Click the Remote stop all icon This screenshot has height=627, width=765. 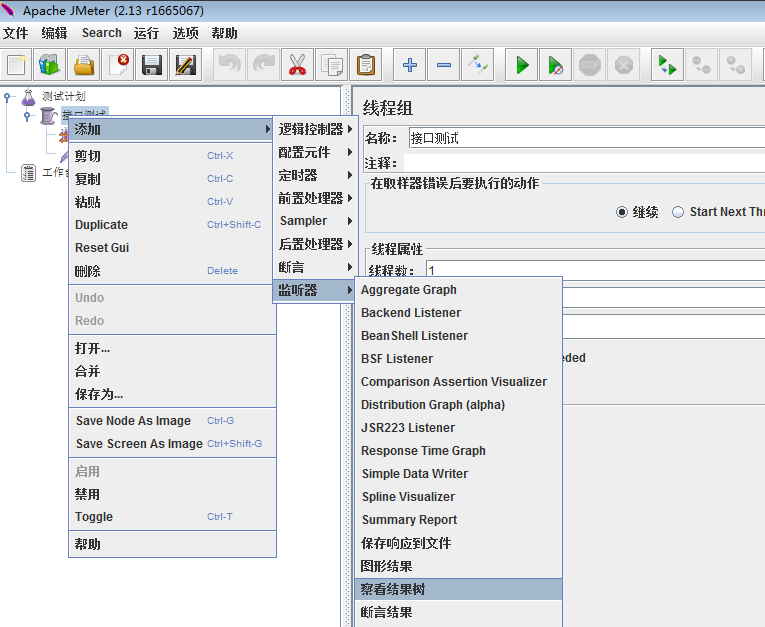click(701, 64)
